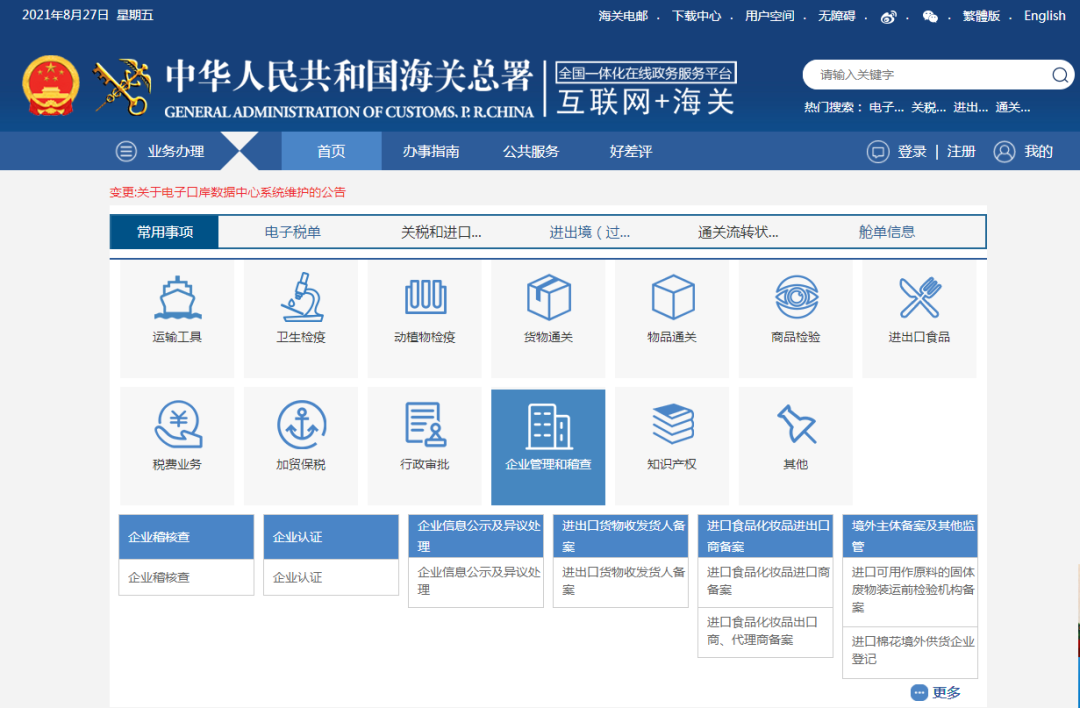Enable 无障碍 accessibility mode

coord(837,16)
